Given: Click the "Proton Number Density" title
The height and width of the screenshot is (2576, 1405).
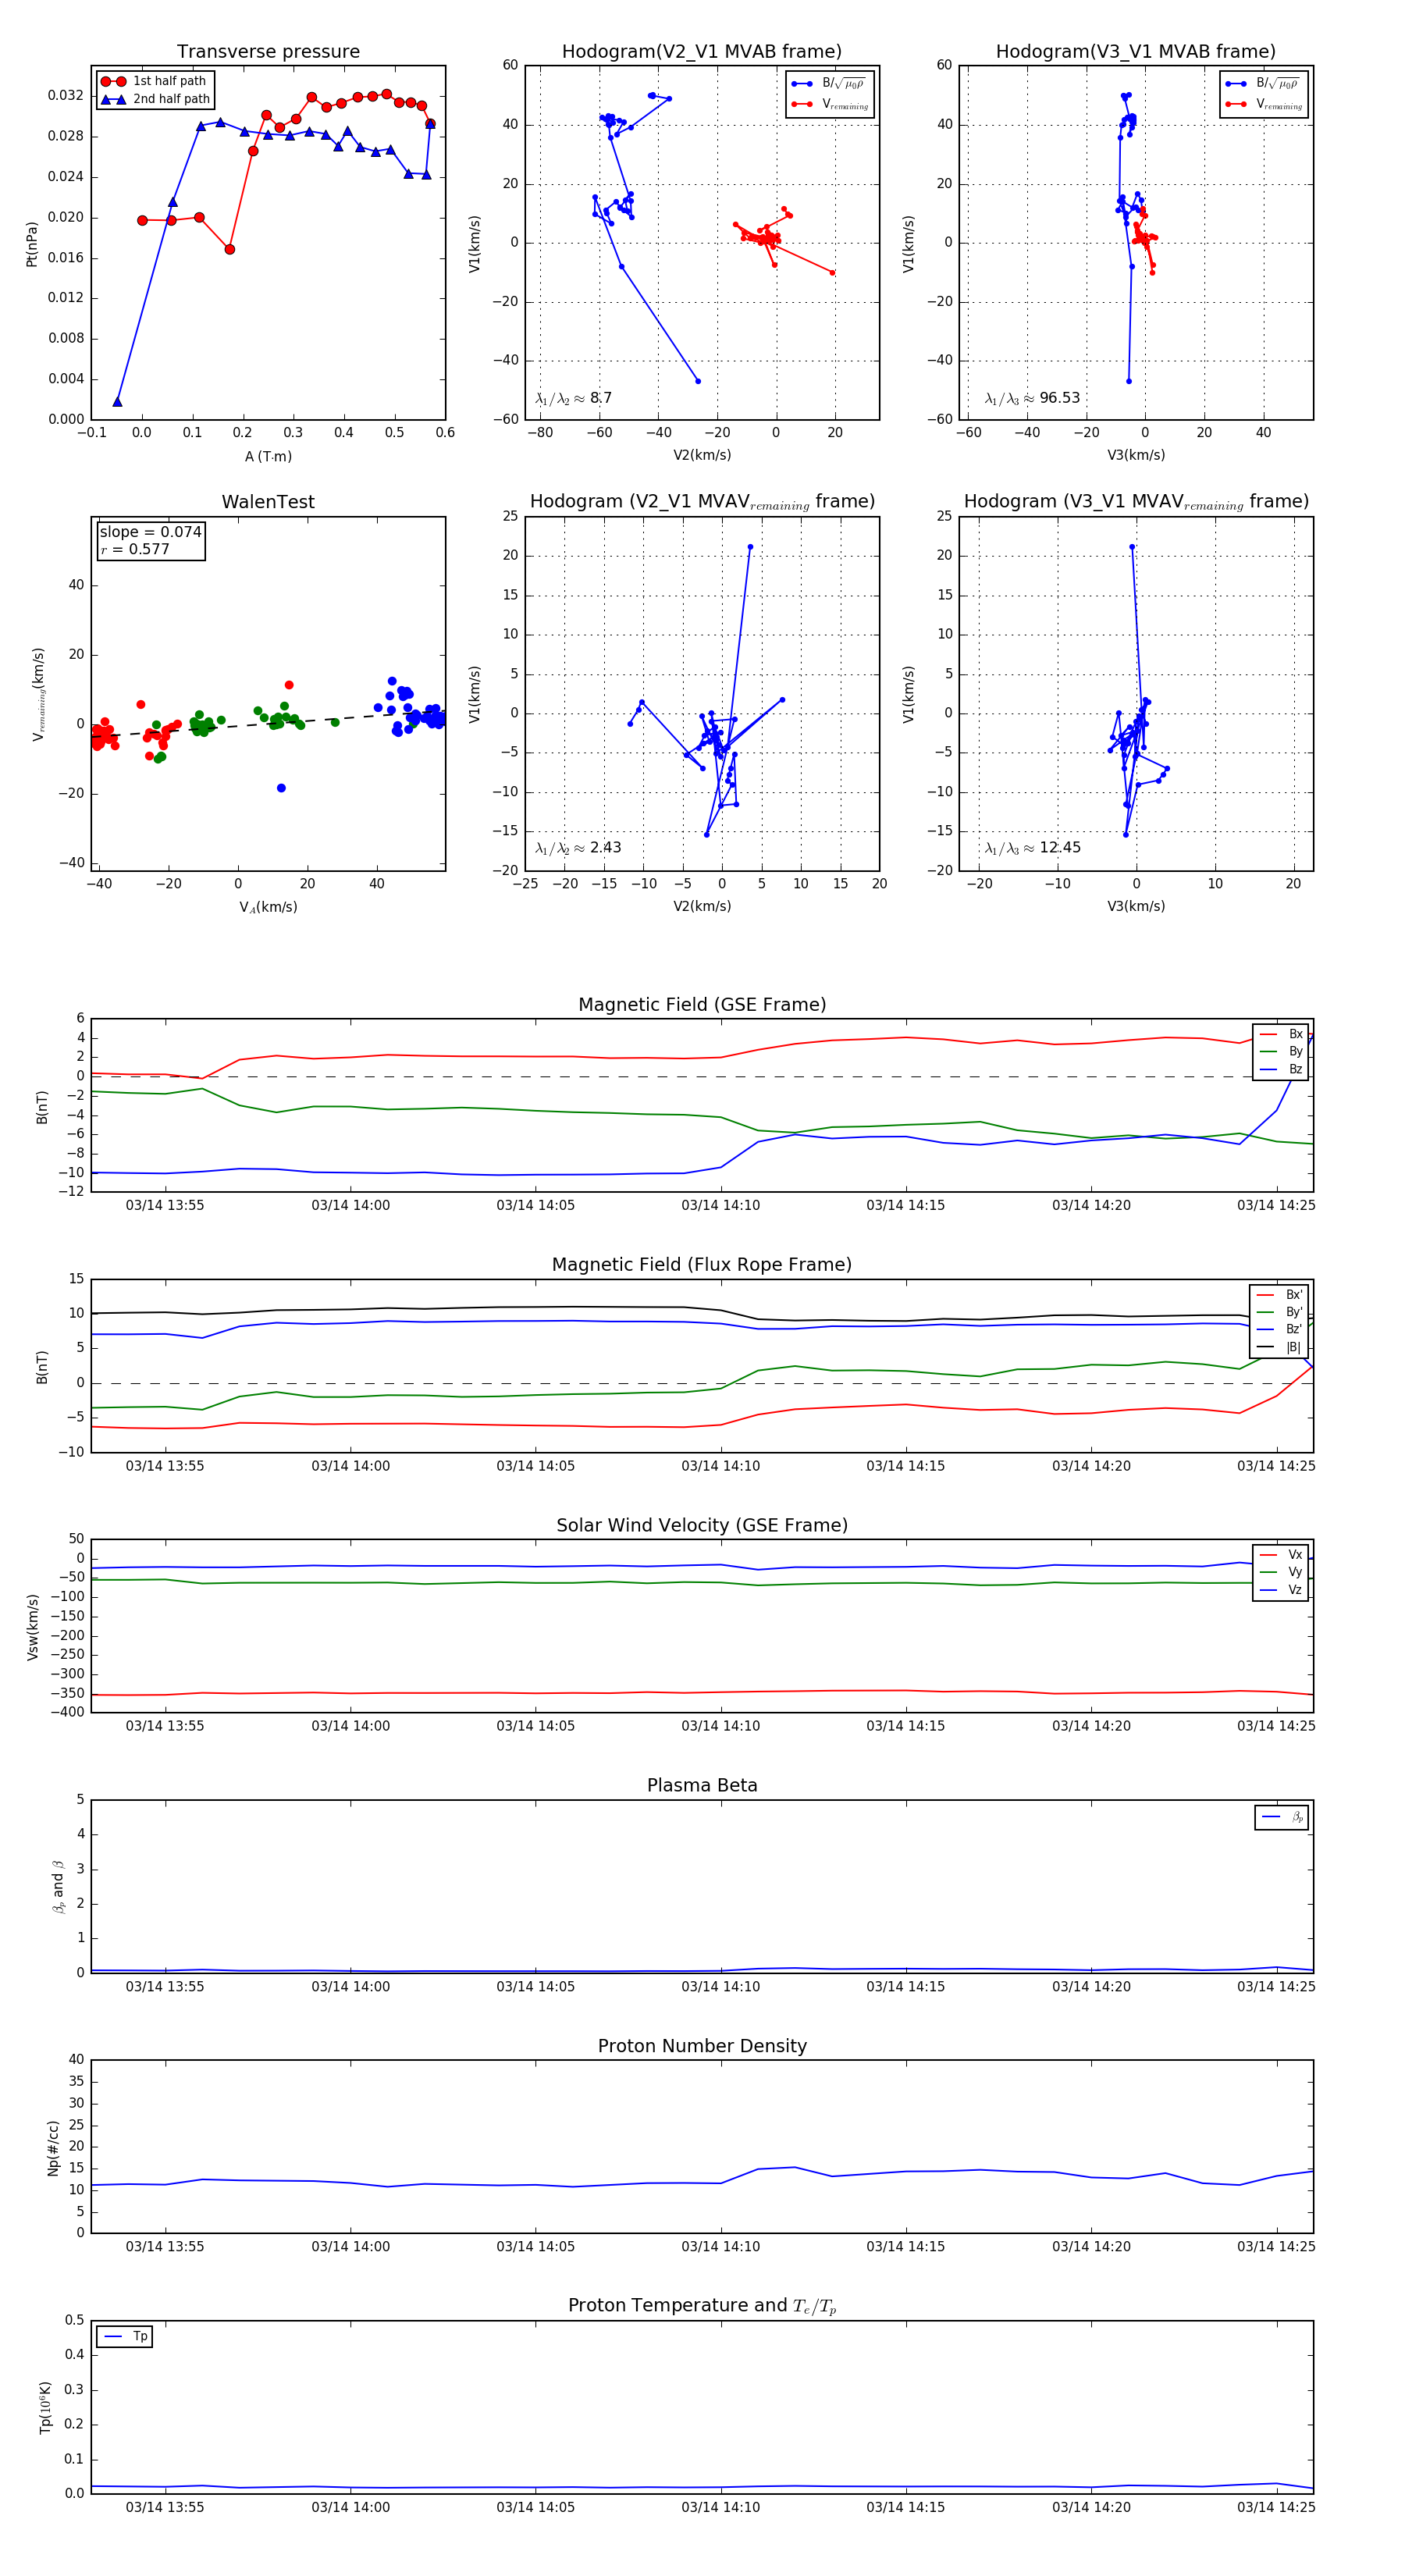Looking at the screenshot, I should pyautogui.click(x=702, y=2046).
